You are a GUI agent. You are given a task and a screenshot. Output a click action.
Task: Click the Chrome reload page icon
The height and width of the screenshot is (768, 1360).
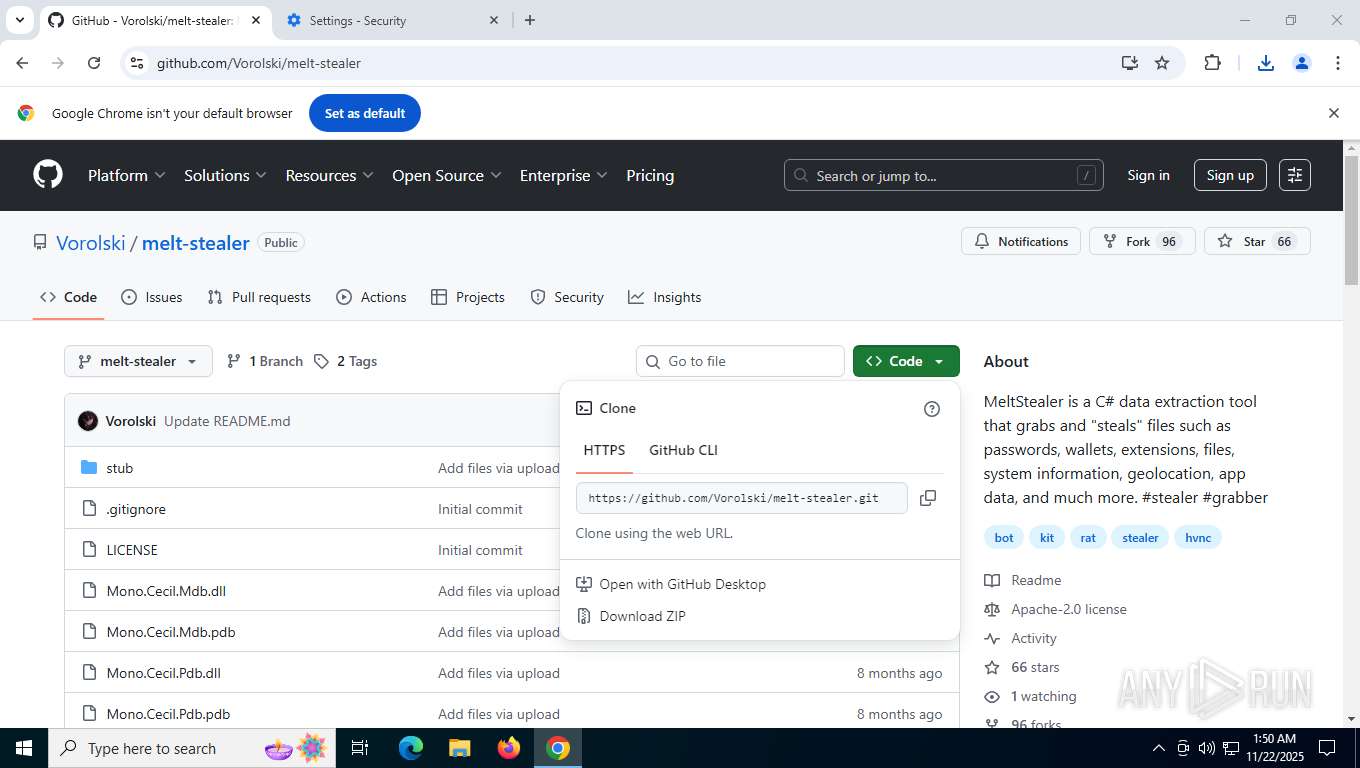point(94,63)
